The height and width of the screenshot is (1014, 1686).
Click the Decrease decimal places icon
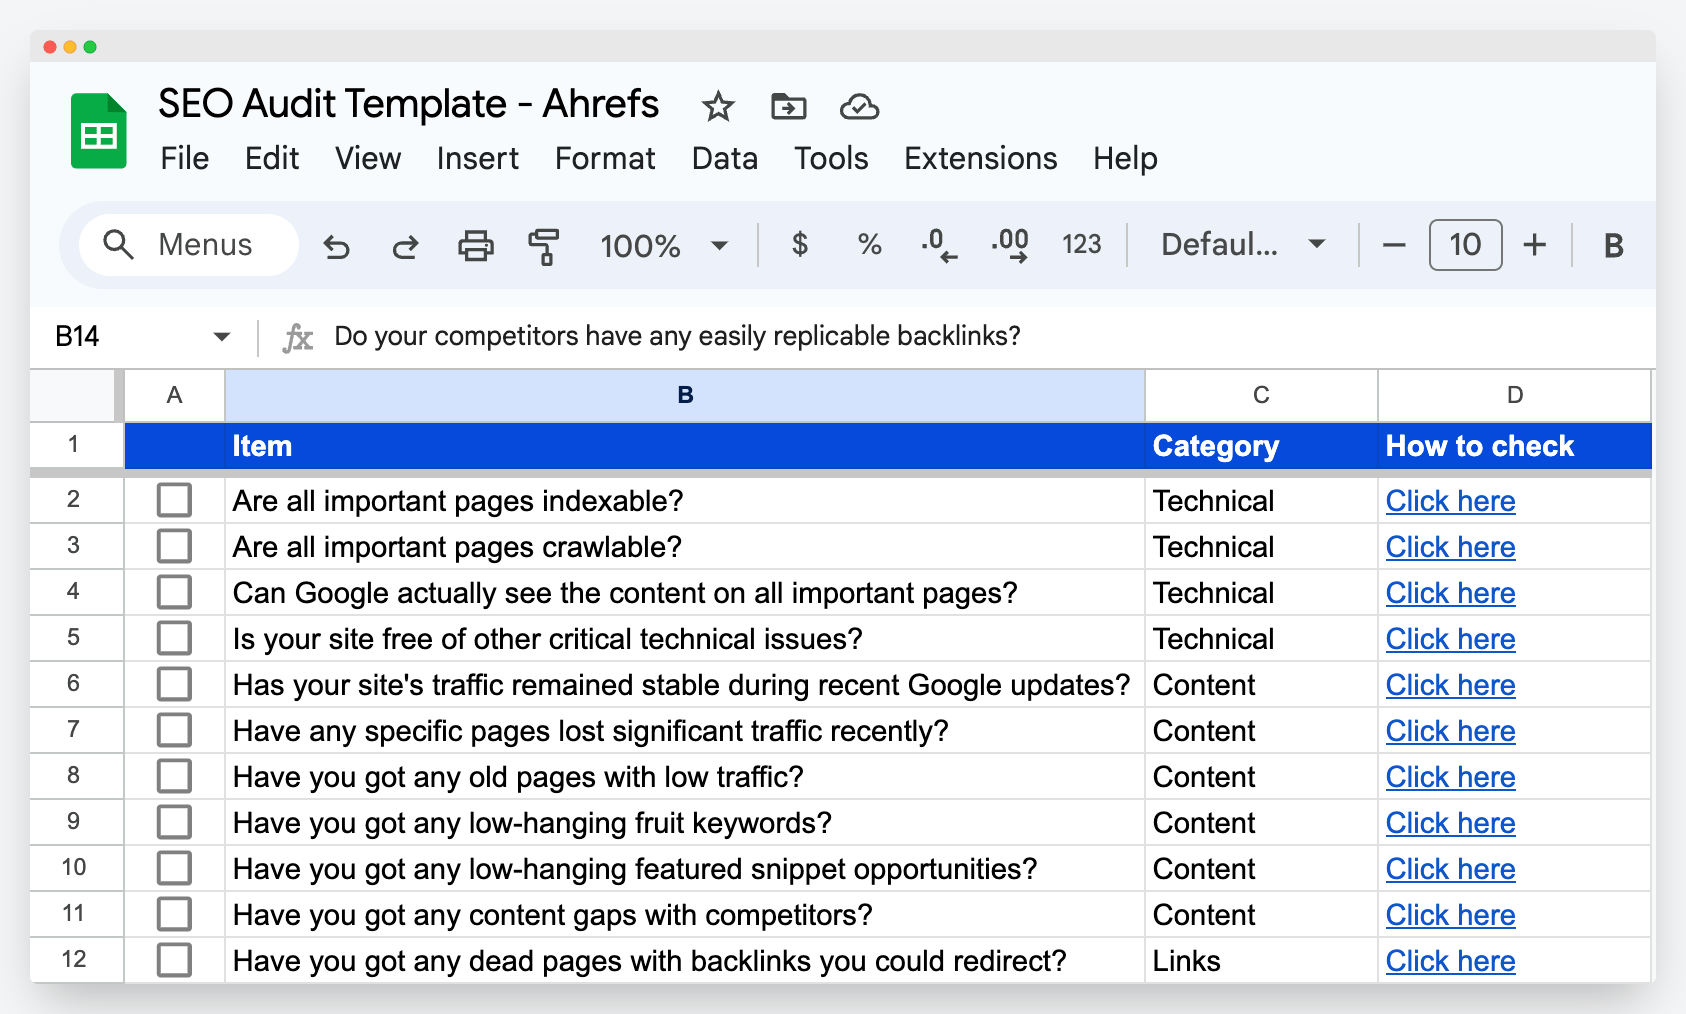tap(938, 245)
